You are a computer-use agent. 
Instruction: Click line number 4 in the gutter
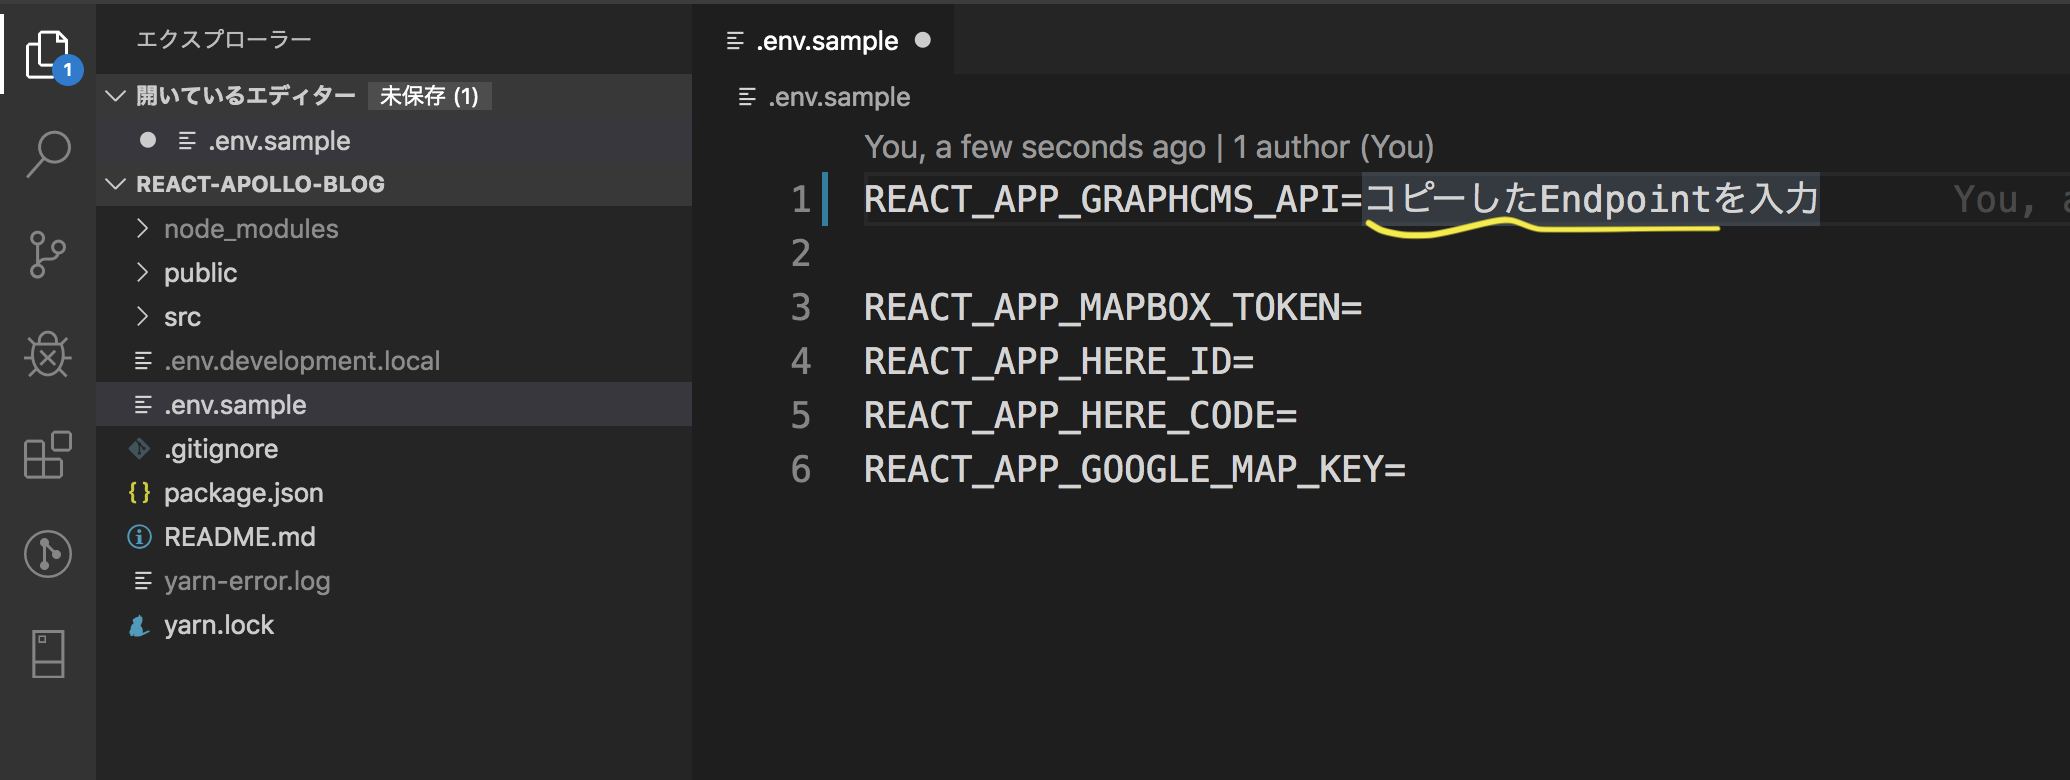pyautogui.click(x=801, y=361)
